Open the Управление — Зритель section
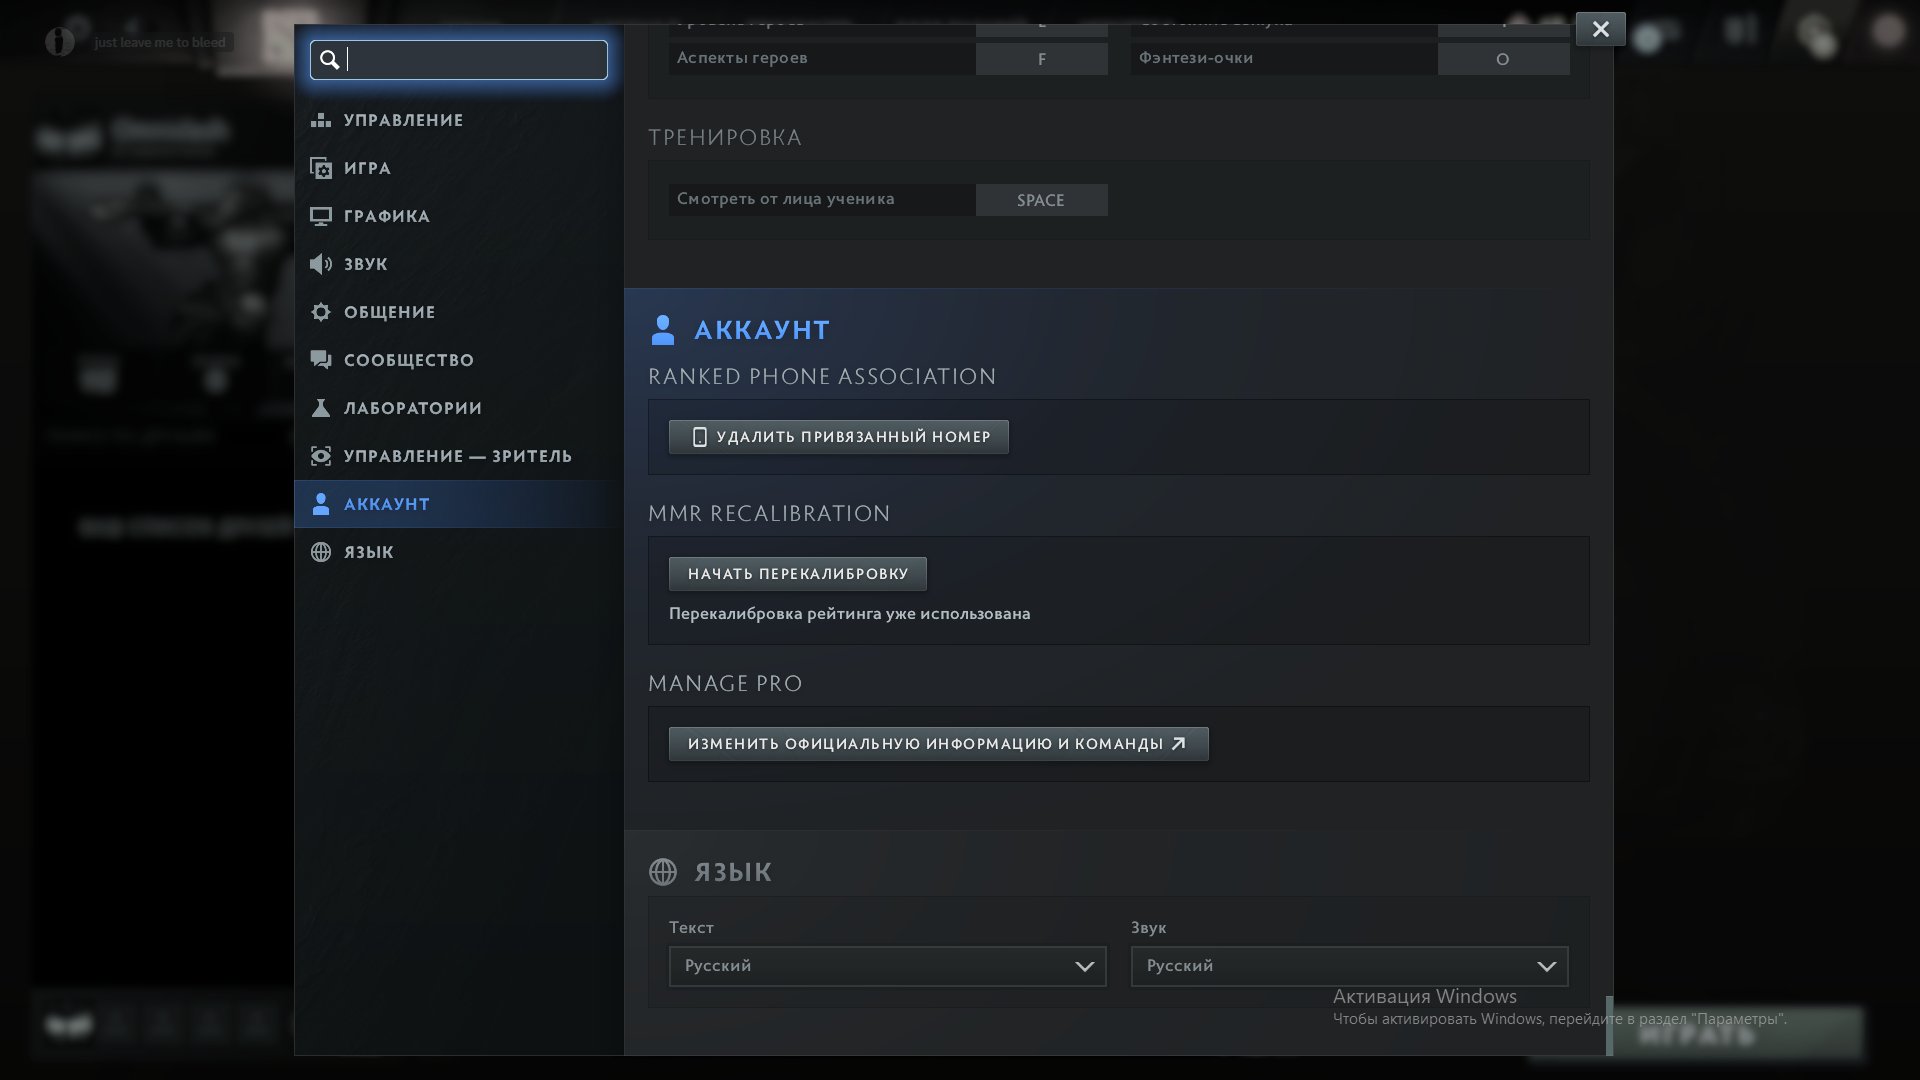1920x1080 pixels. click(457, 456)
